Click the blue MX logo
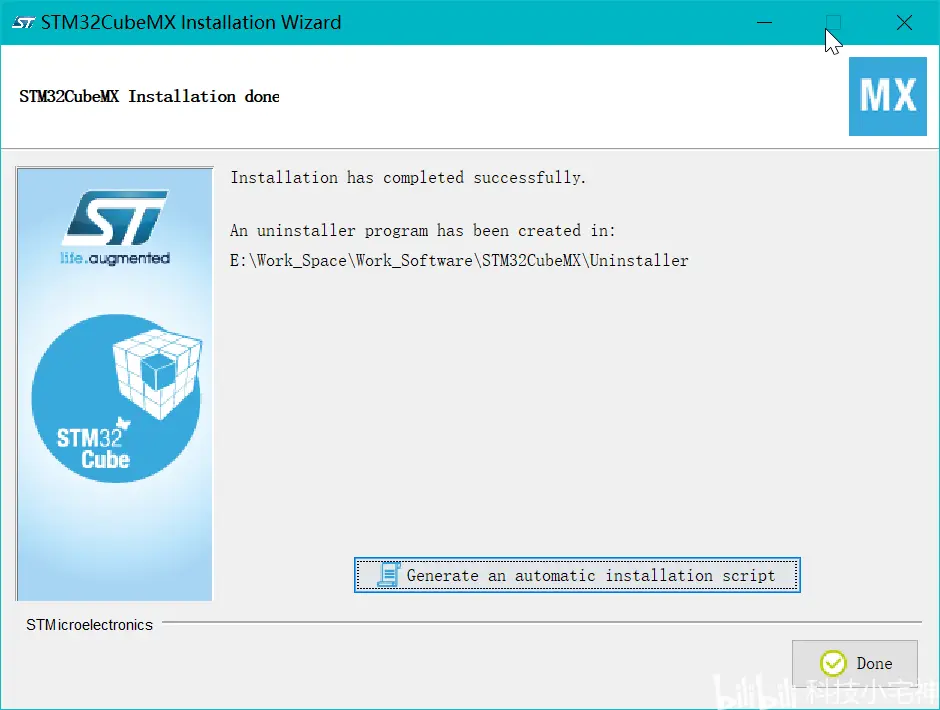940x710 pixels. [x=887, y=96]
